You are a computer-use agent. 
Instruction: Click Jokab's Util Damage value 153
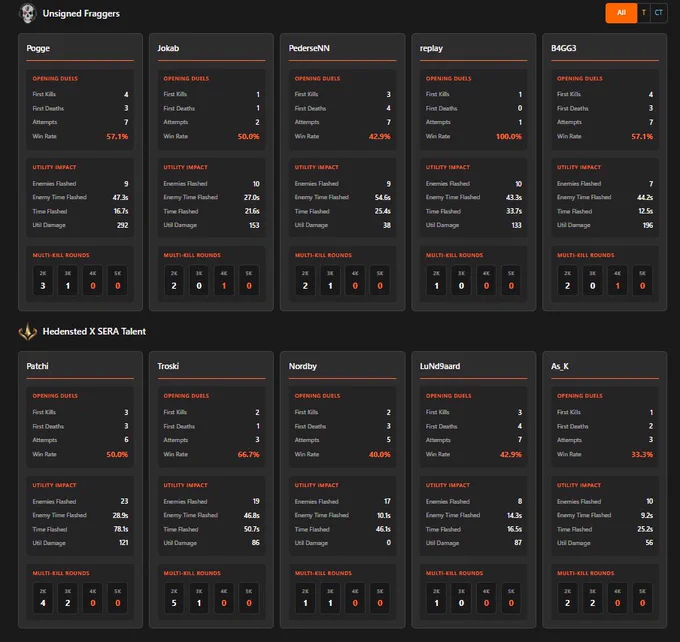(x=254, y=225)
